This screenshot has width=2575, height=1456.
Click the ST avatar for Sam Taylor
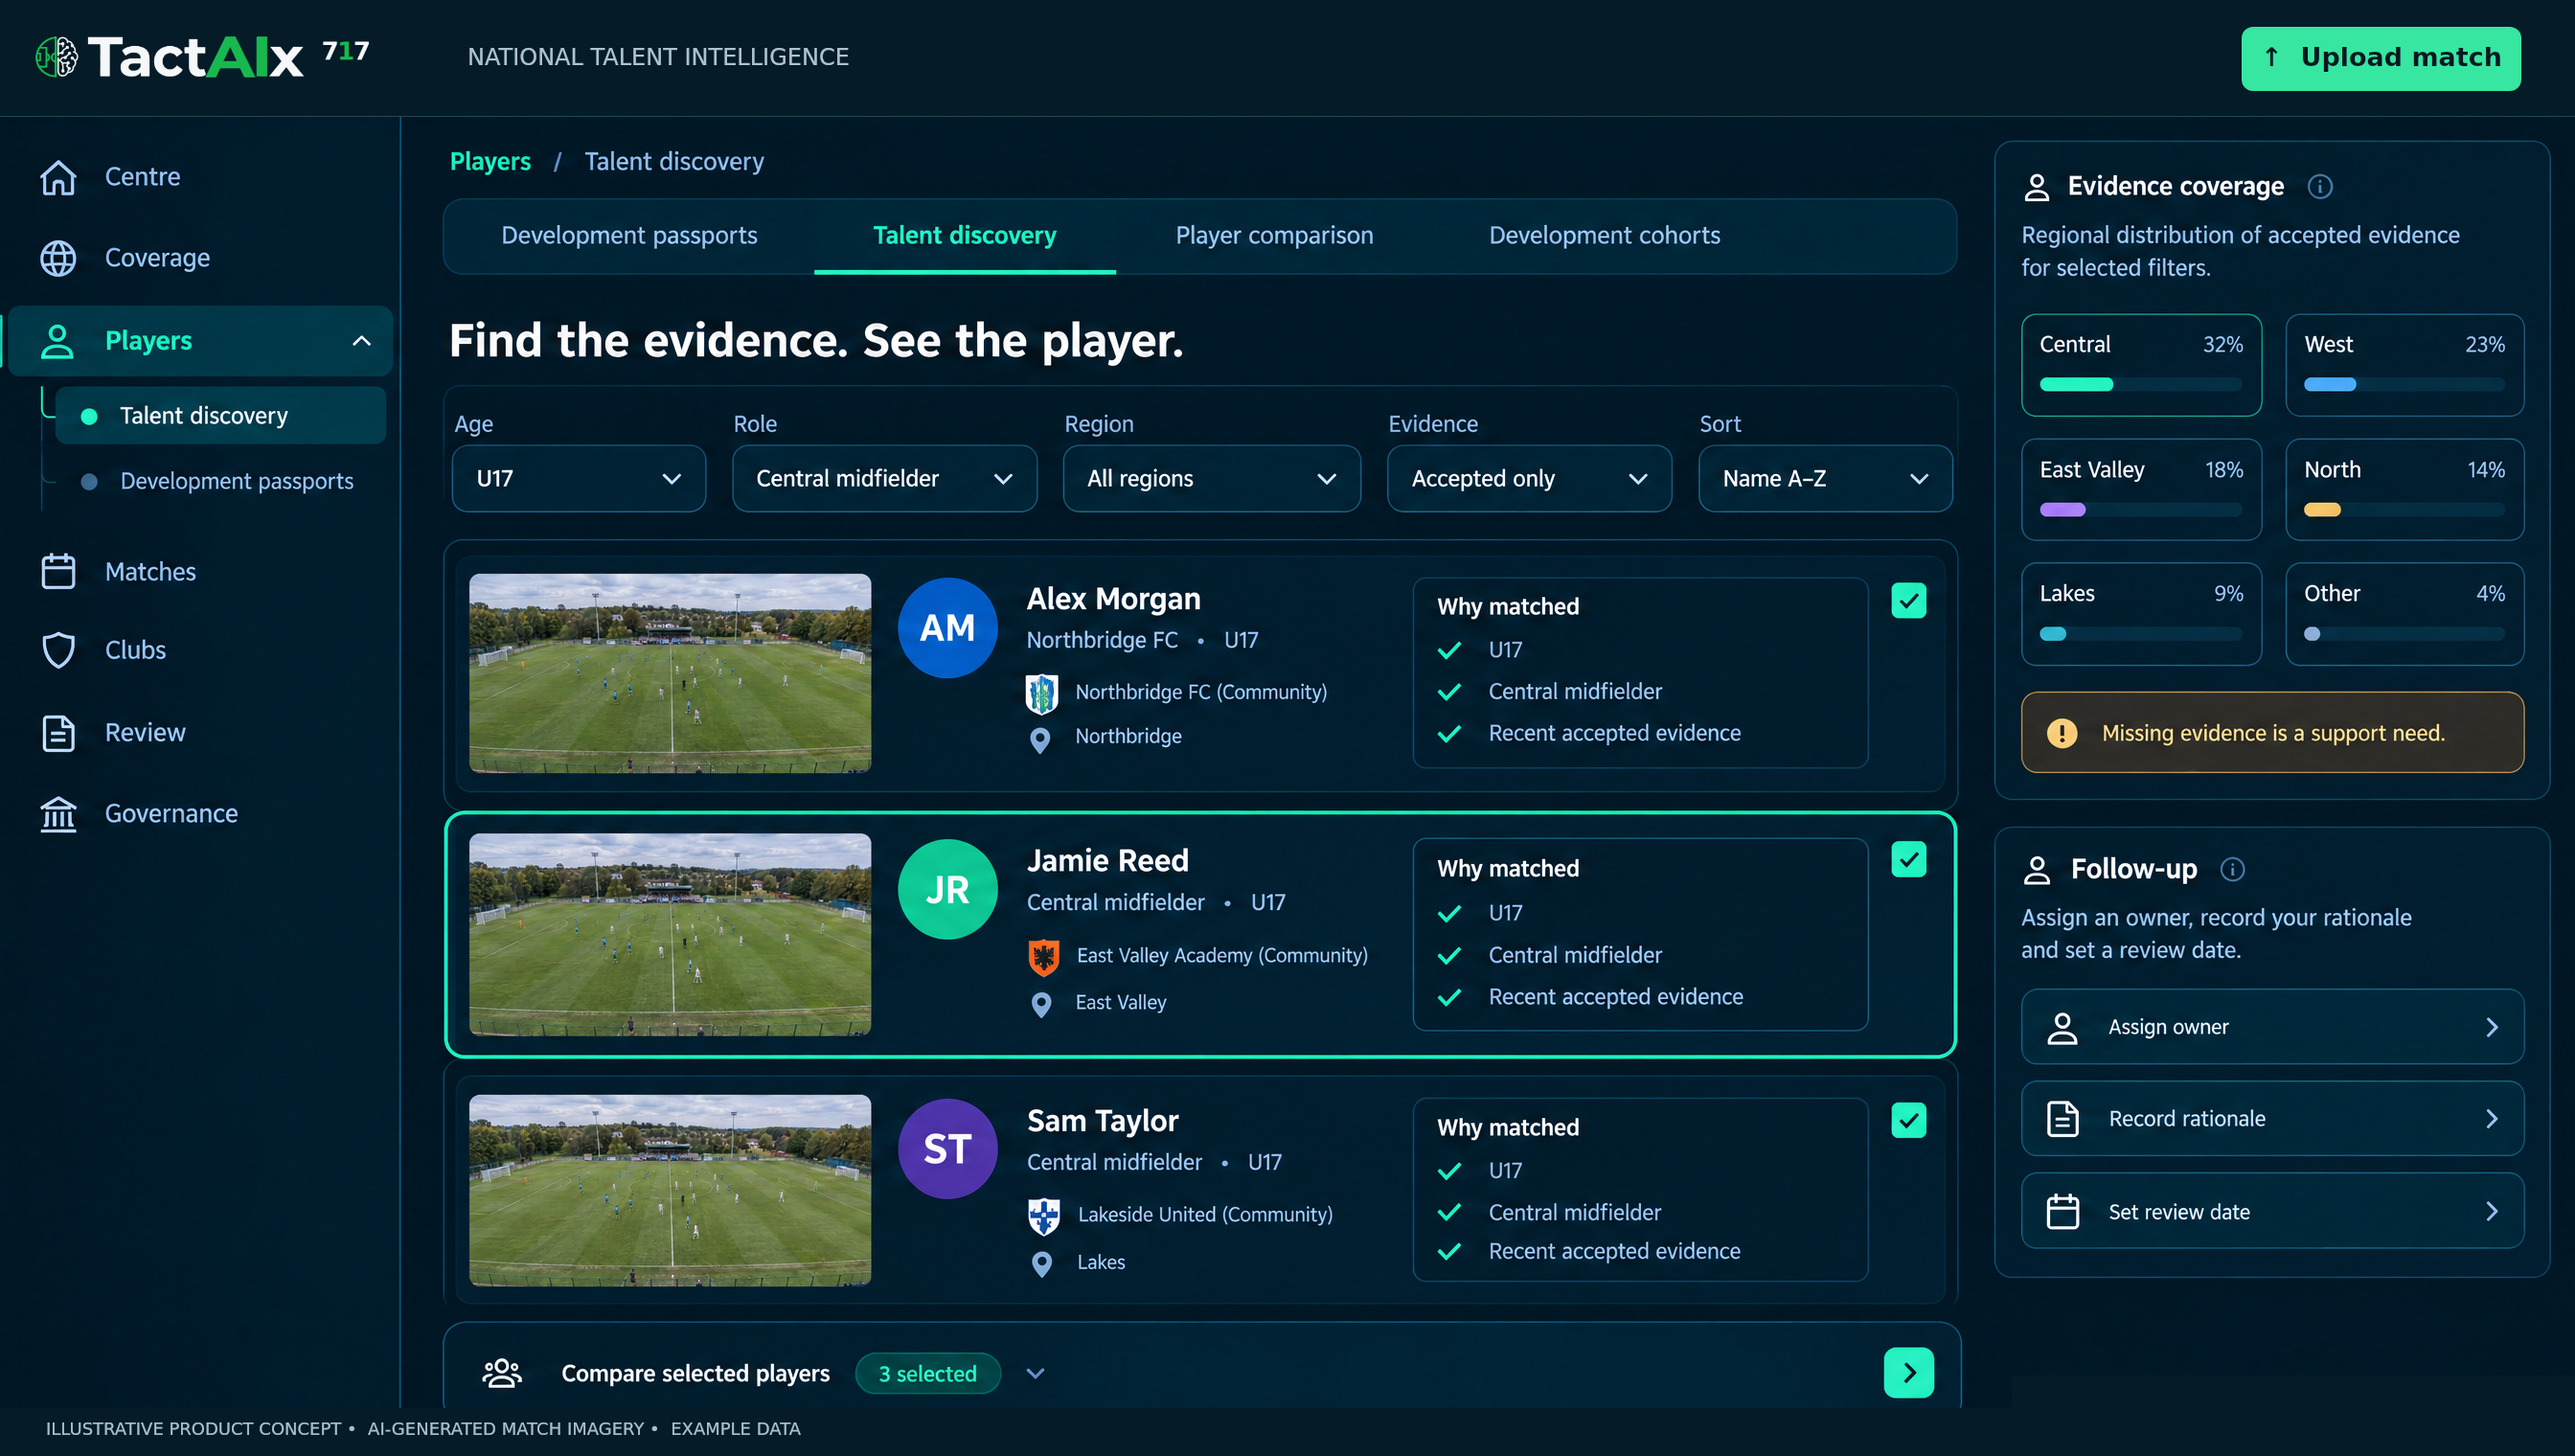click(947, 1149)
